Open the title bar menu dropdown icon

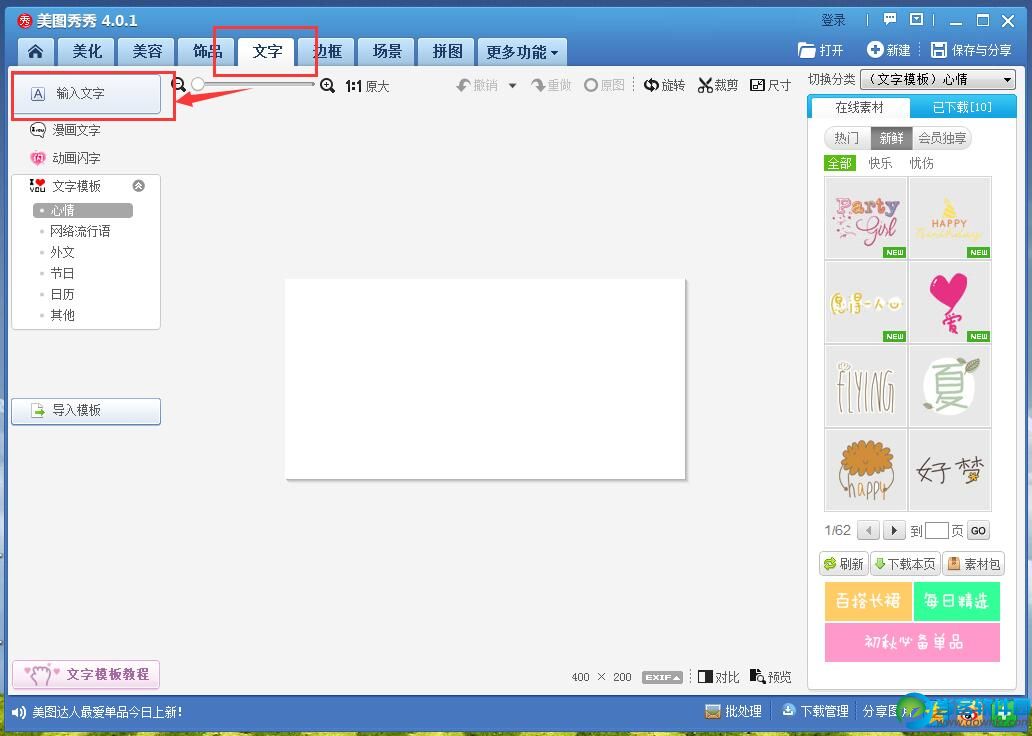pyautogui.click(x=916, y=20)
